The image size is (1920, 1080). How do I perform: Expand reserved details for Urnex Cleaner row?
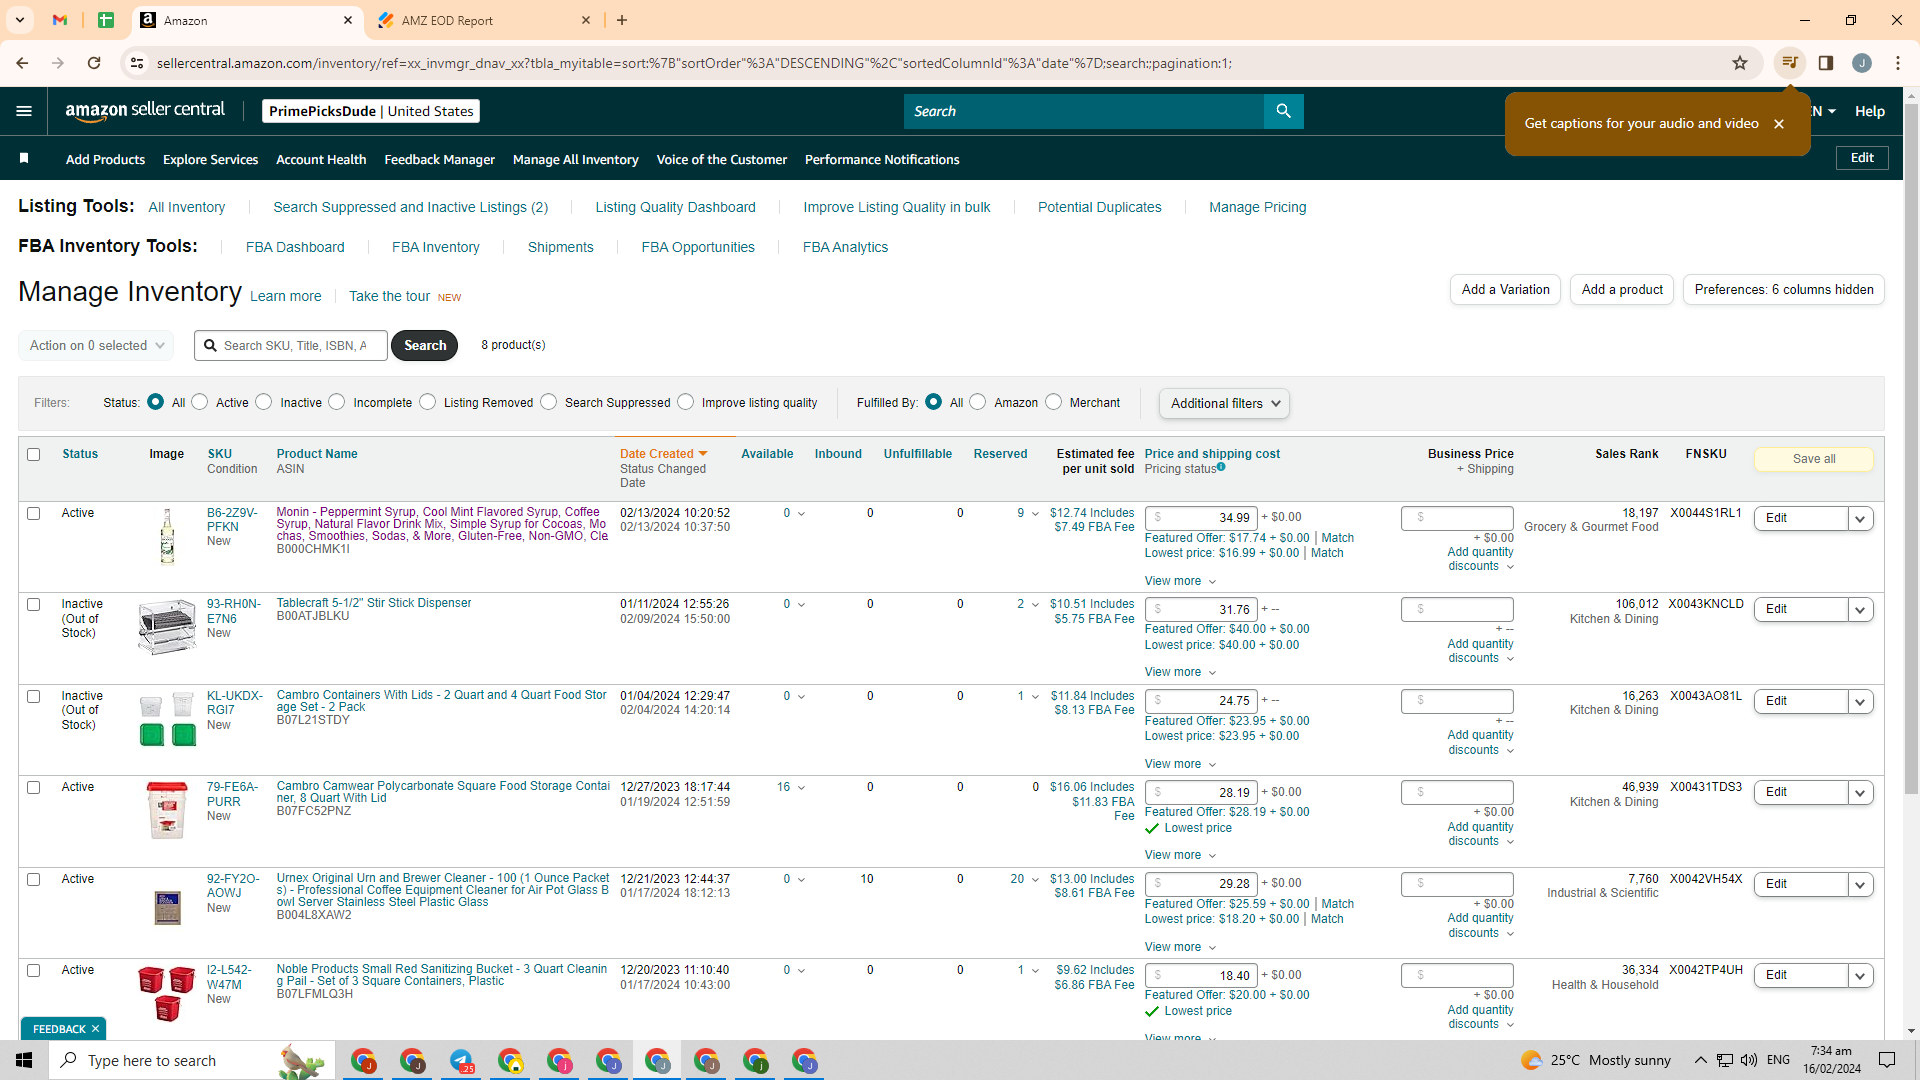click(x=1035, y=880)
